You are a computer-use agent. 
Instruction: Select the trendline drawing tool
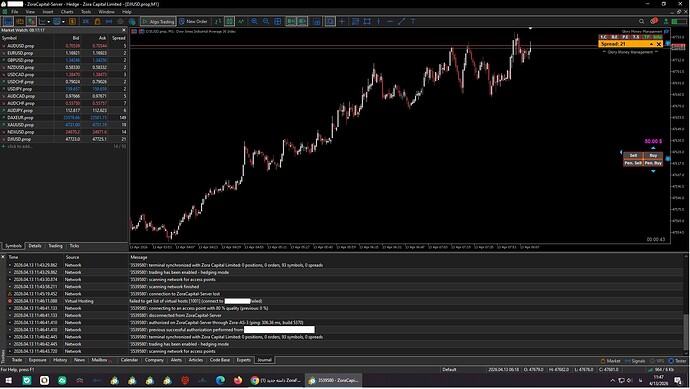tap(401, 21)
